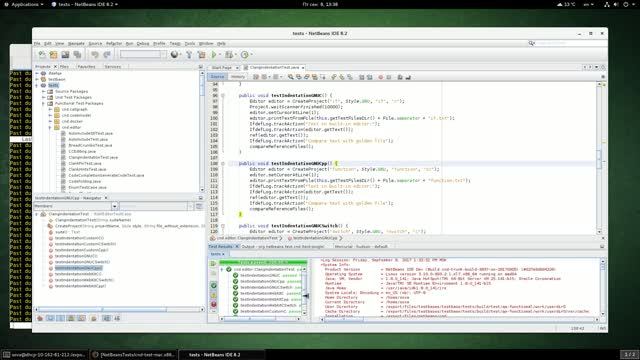Click the Rerun tests icon in Test Results
640x360 pixels.
click(213, 263)
